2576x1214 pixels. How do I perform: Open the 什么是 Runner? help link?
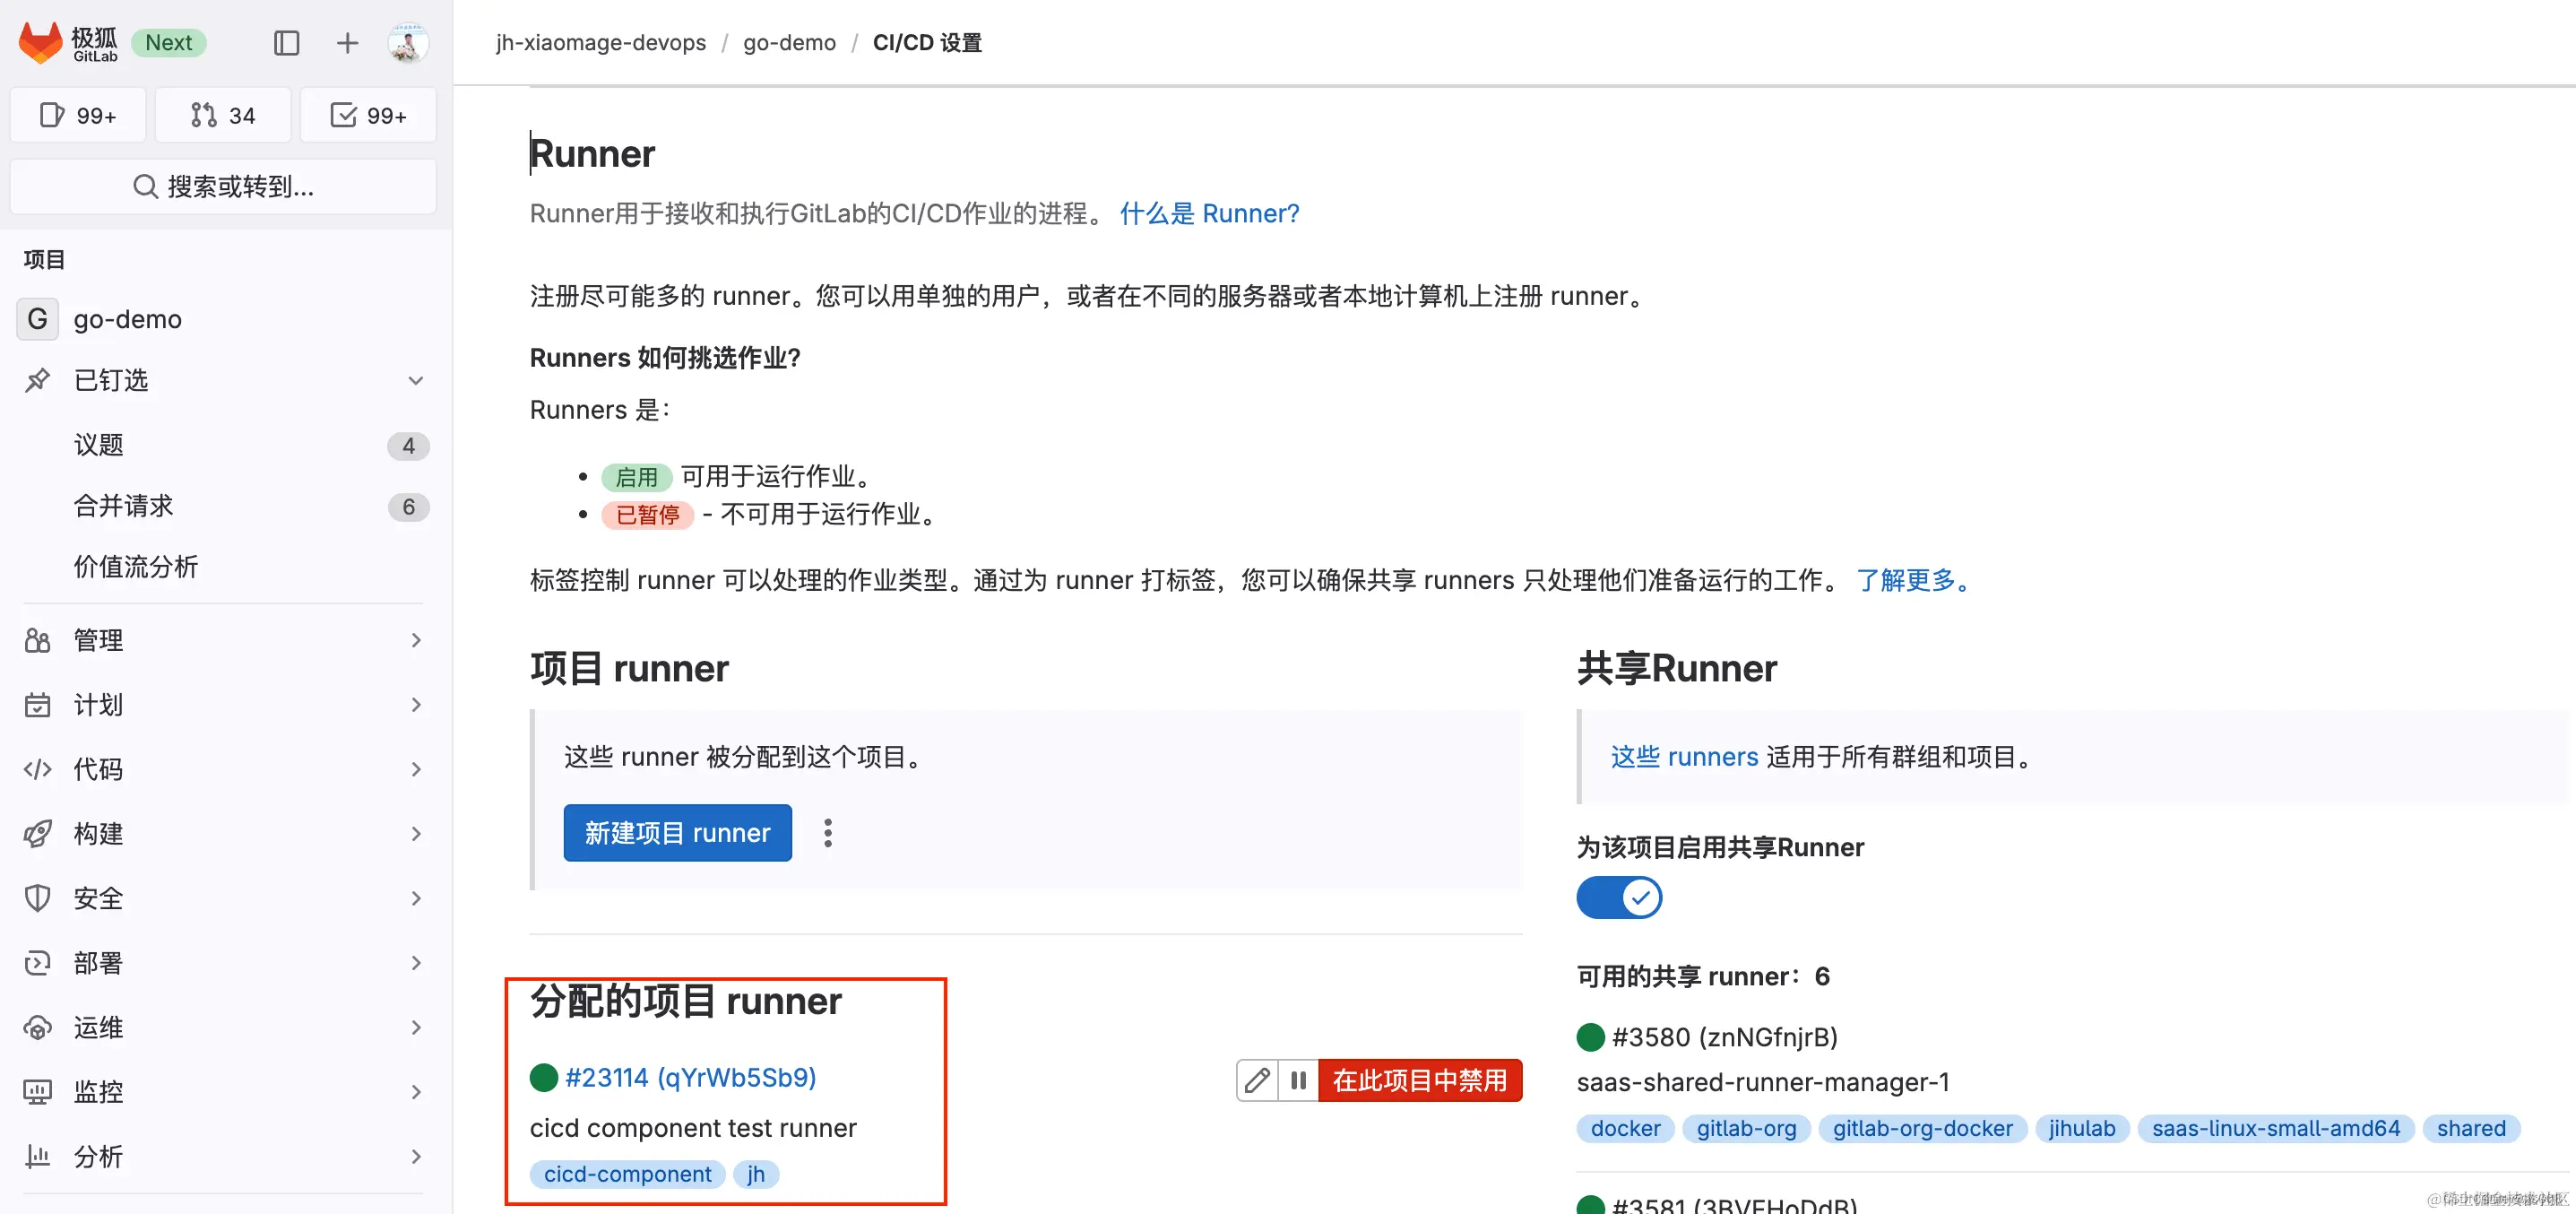coord(1209,213)
